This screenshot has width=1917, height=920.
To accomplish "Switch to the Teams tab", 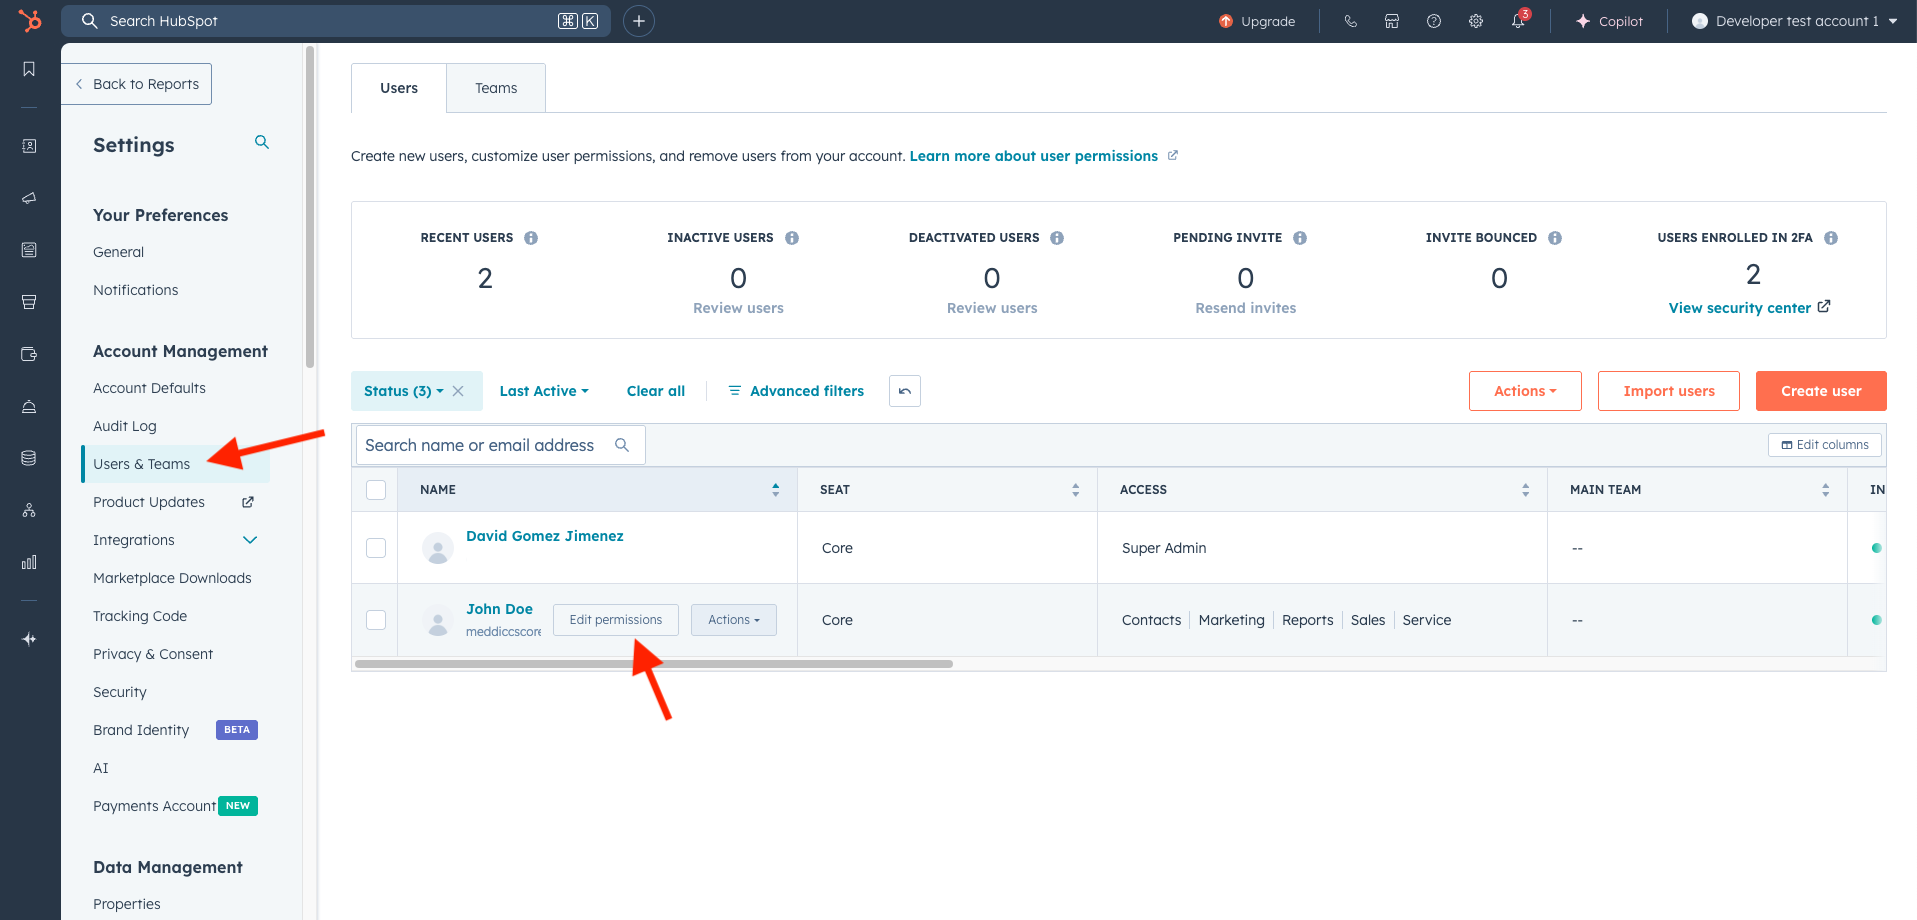I will pos(496,88).
